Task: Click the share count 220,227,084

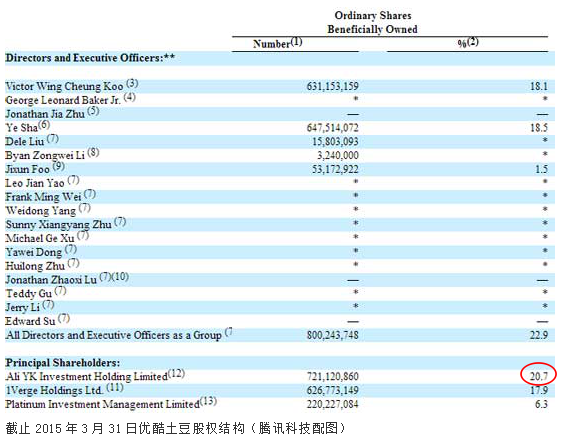Action: (x=332, y=404)
